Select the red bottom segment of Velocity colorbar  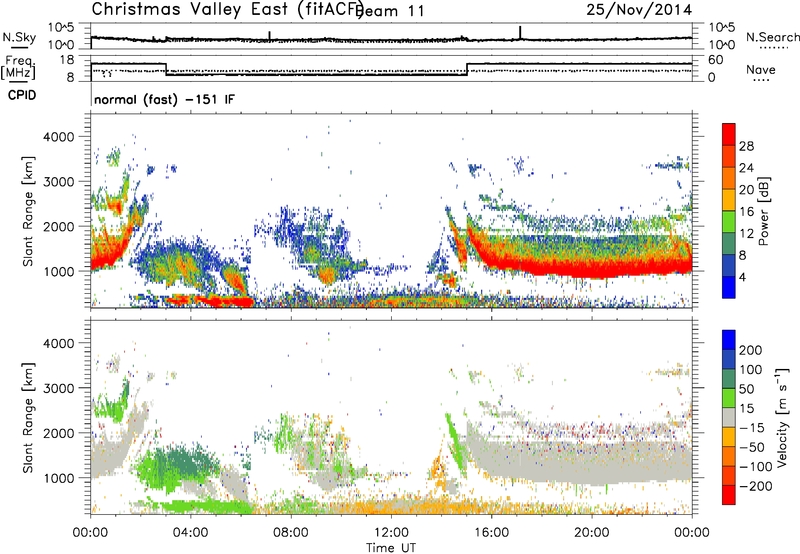pos(729,495)
